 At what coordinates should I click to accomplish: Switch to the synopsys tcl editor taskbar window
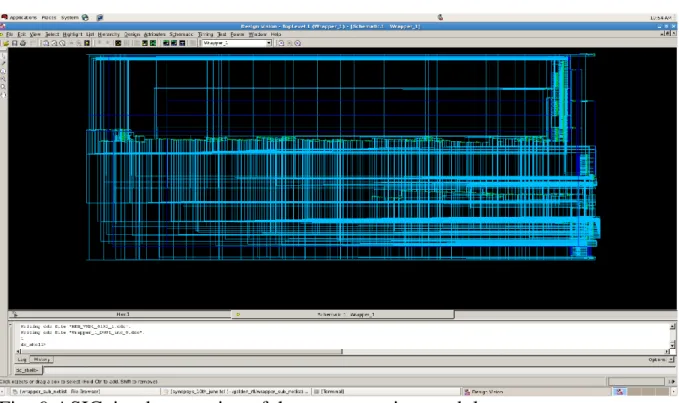[x=236, y=392]
